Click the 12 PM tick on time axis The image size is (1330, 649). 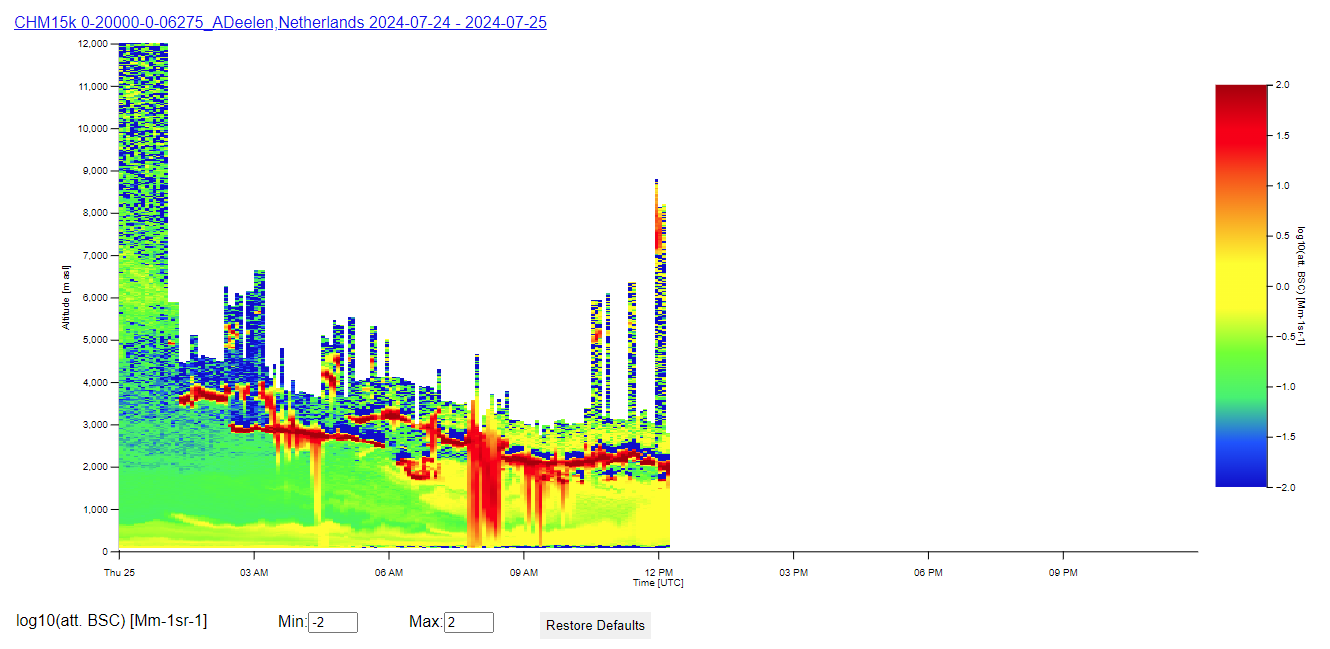(659, 573)
